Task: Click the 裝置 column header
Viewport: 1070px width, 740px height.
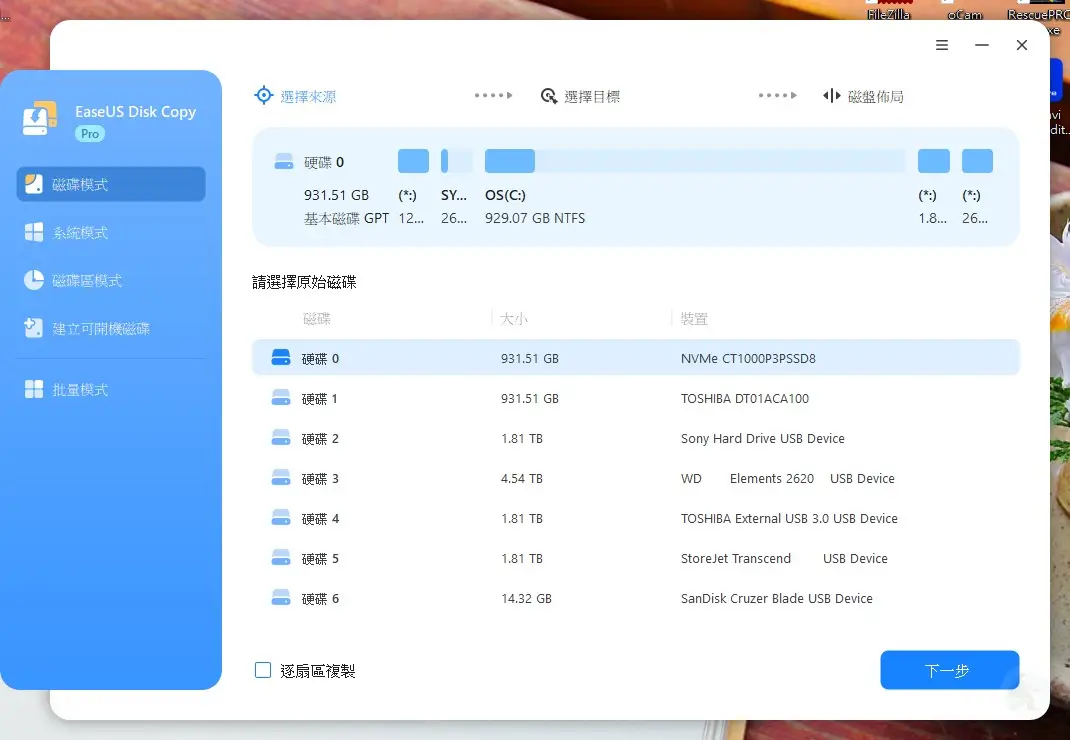Action: coord(694,318)
